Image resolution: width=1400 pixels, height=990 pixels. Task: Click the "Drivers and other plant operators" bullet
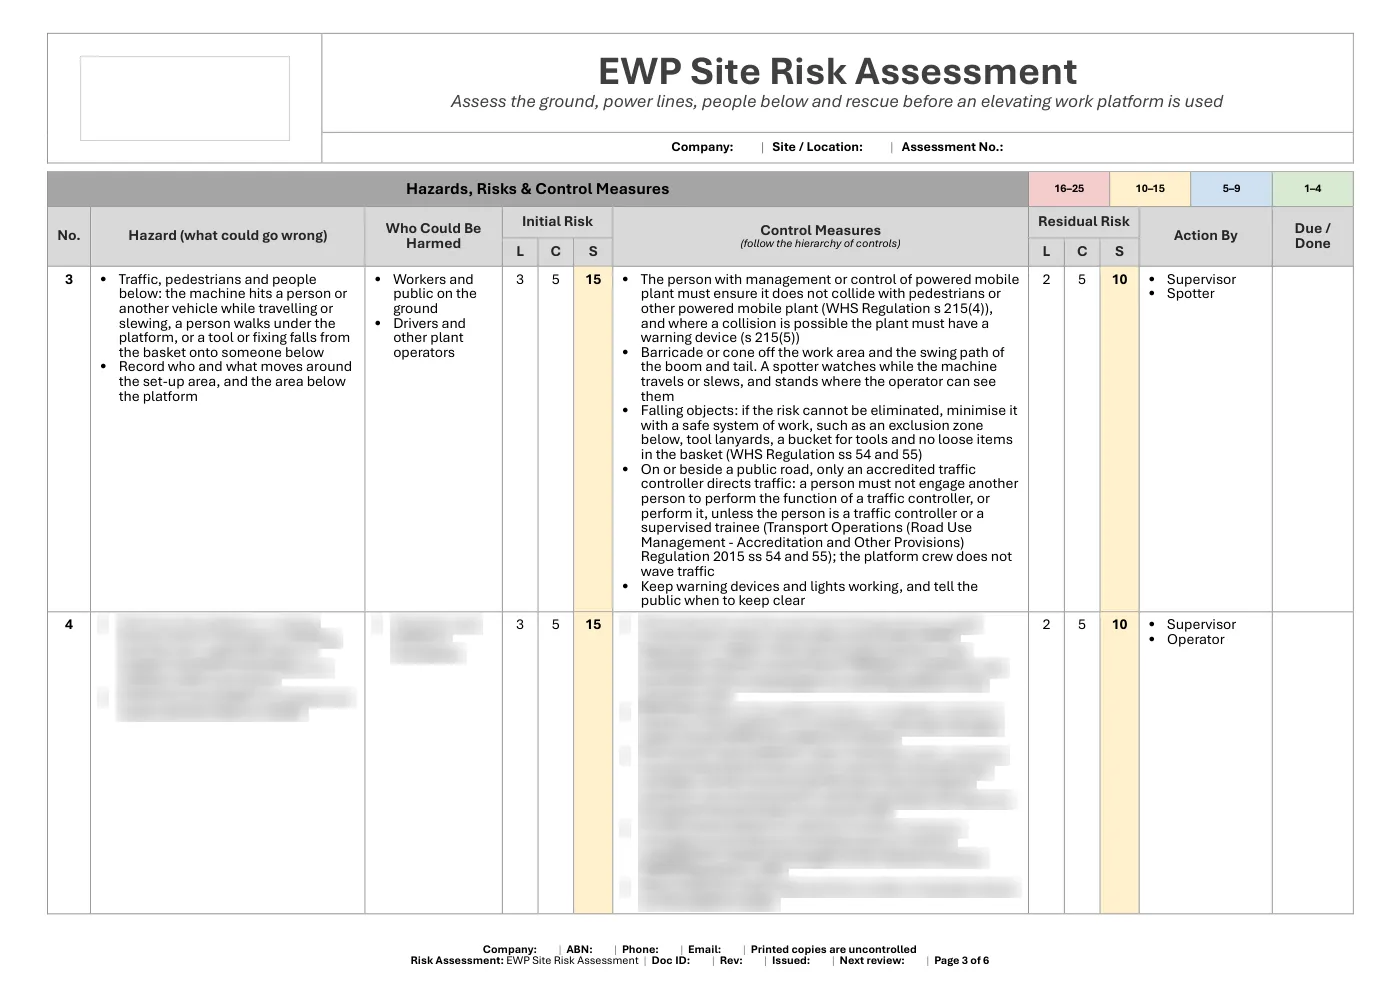coord(429,338)
